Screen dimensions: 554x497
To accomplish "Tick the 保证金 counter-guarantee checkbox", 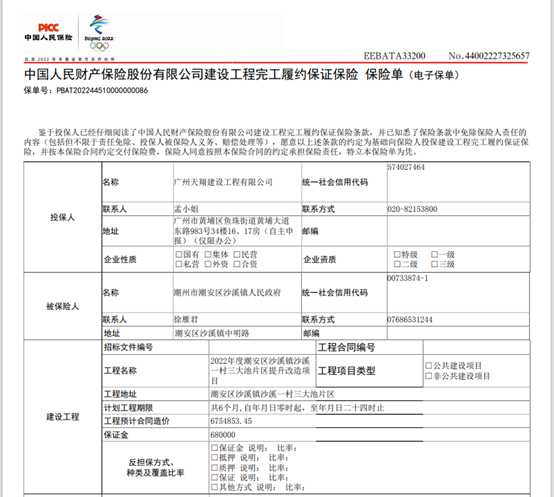I will tap(214, 448).
